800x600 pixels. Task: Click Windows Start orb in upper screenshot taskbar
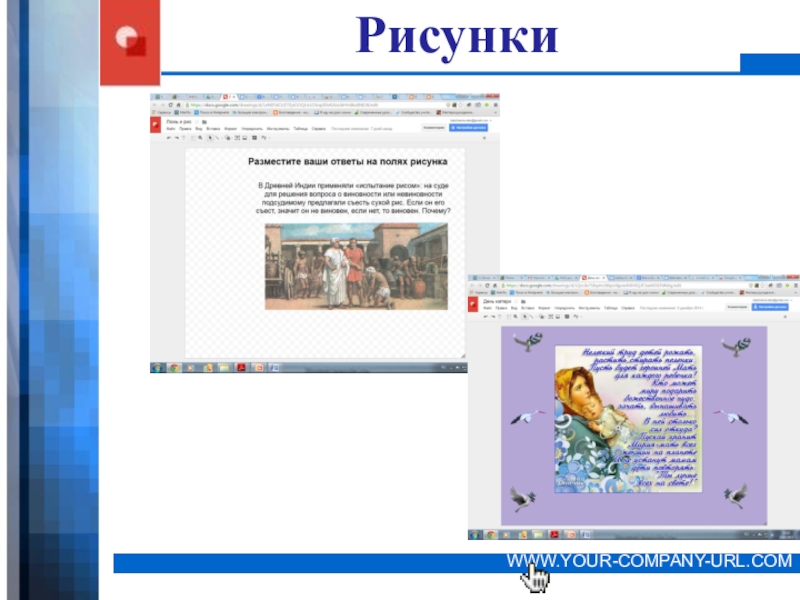157,367
